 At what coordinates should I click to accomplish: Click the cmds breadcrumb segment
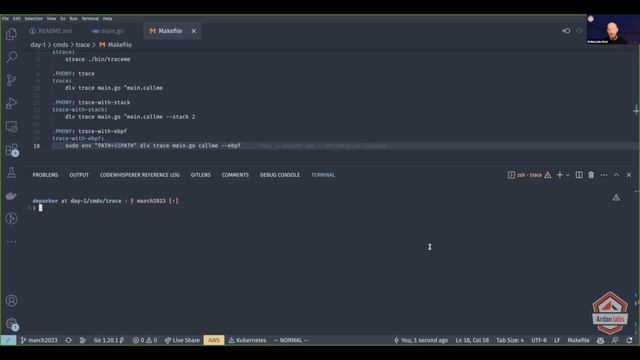point(60,44)
